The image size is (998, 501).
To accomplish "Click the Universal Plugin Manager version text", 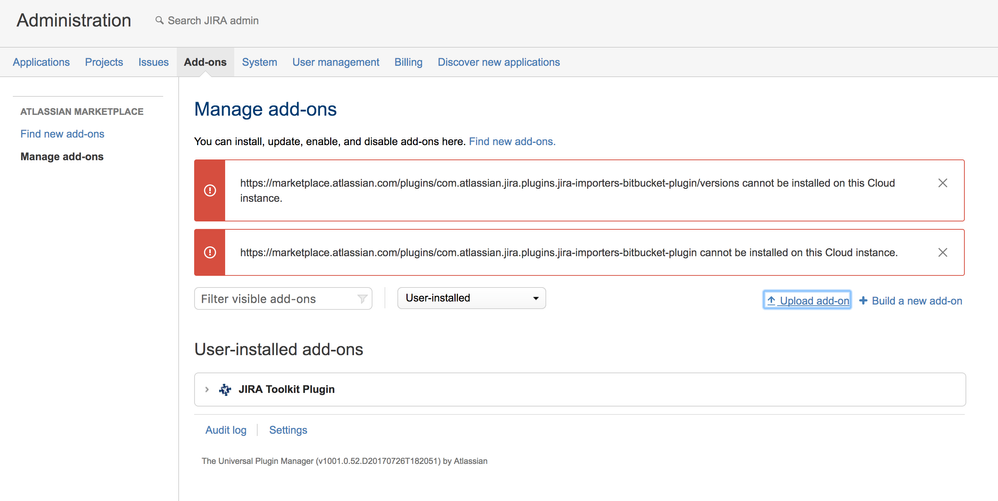I will point(344,461).
